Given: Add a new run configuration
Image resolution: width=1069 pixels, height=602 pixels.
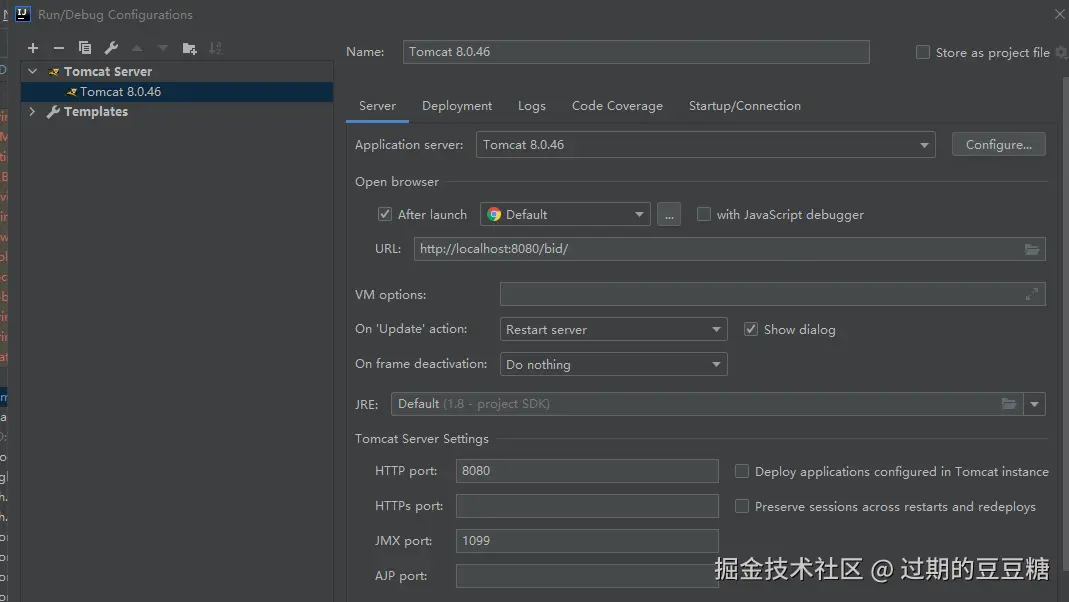Looking at the screenshot, I should point(33,48).
